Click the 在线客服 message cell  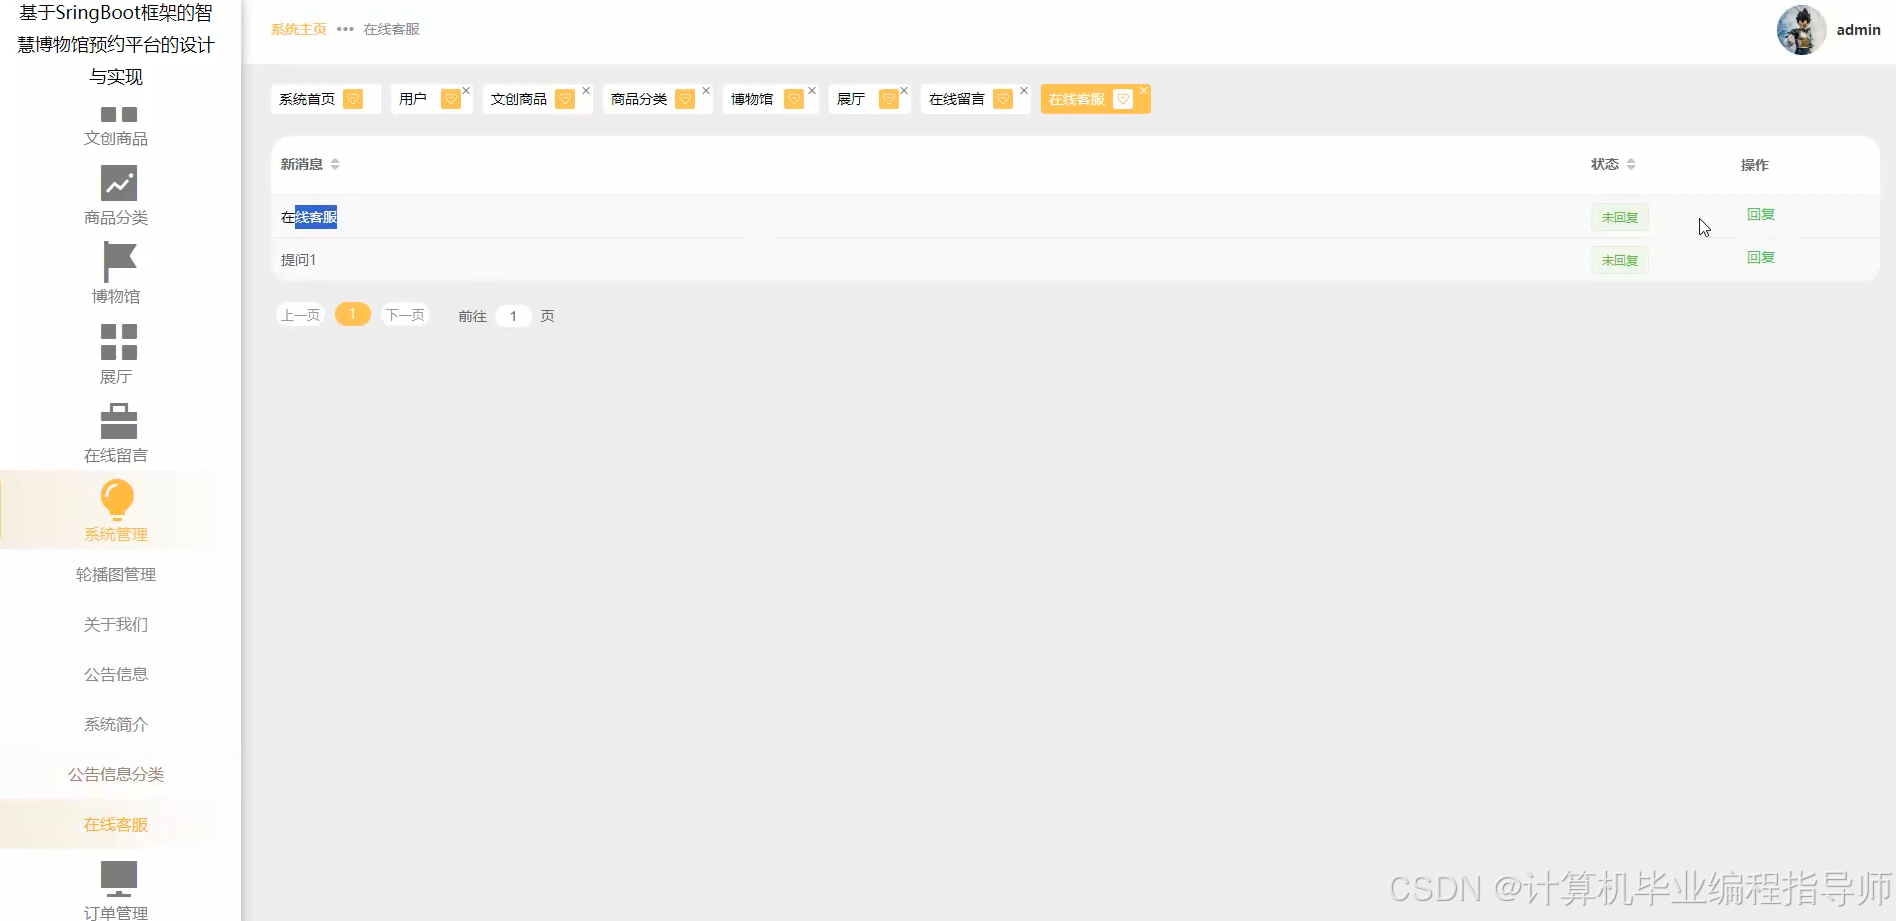(309, 217)
